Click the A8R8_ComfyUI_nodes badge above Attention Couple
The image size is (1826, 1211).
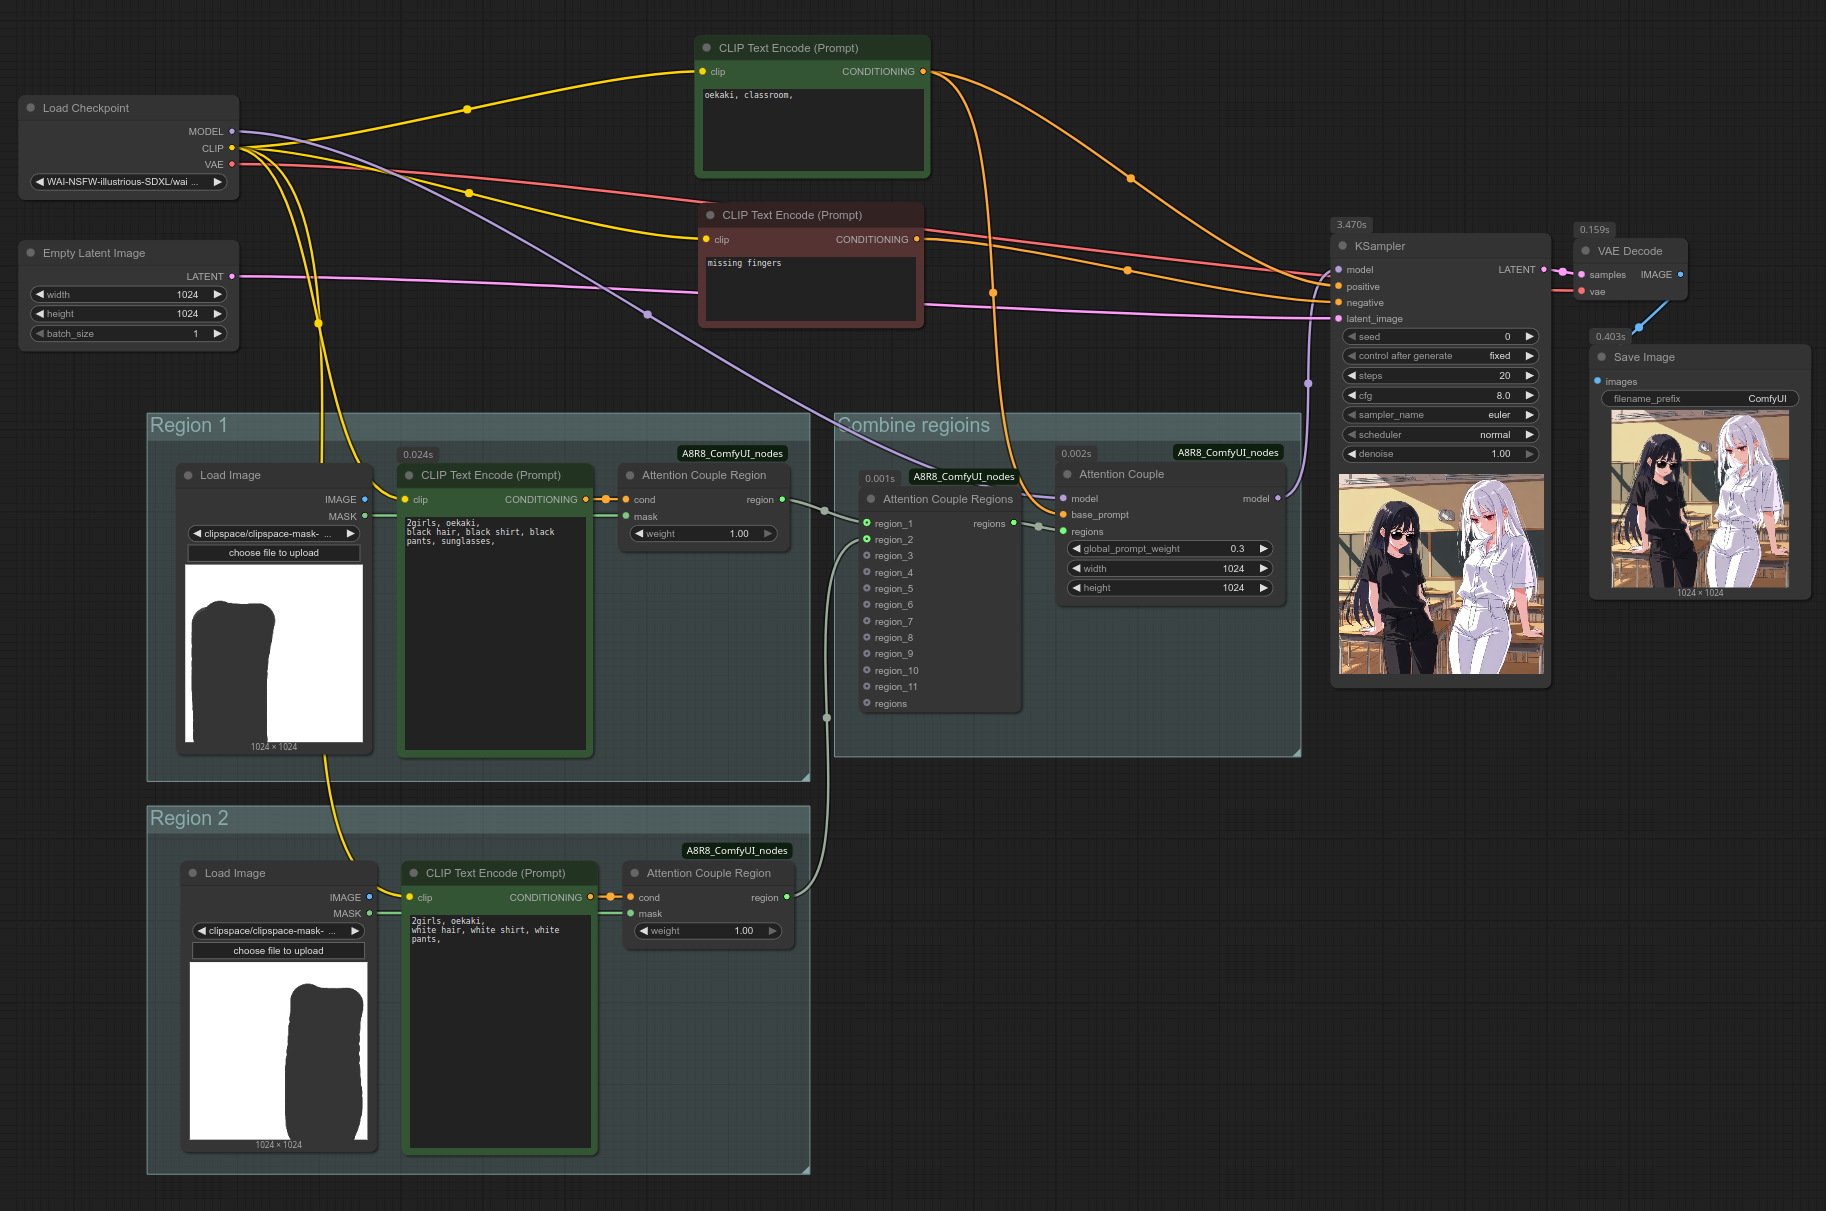point(1227,453)
